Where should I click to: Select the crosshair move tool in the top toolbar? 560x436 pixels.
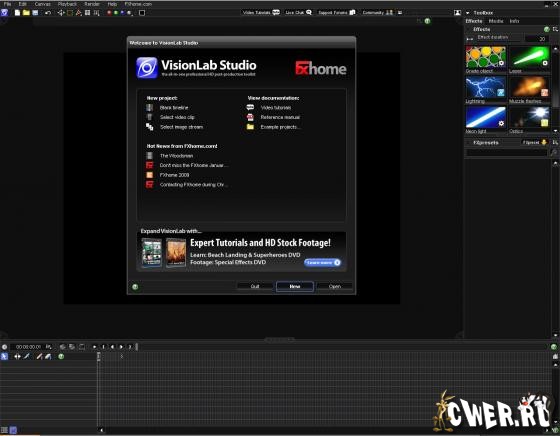click(x=61, y=13)
